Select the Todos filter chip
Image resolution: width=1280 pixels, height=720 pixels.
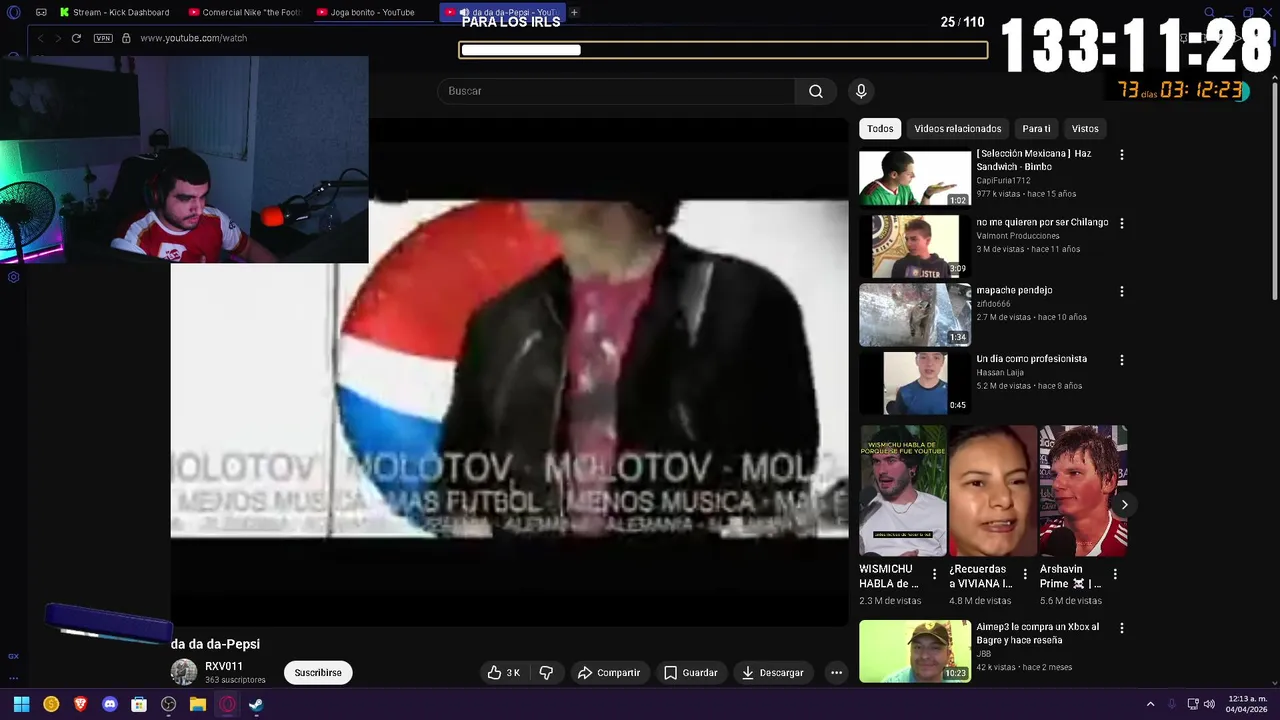click(x=880, y=129)
